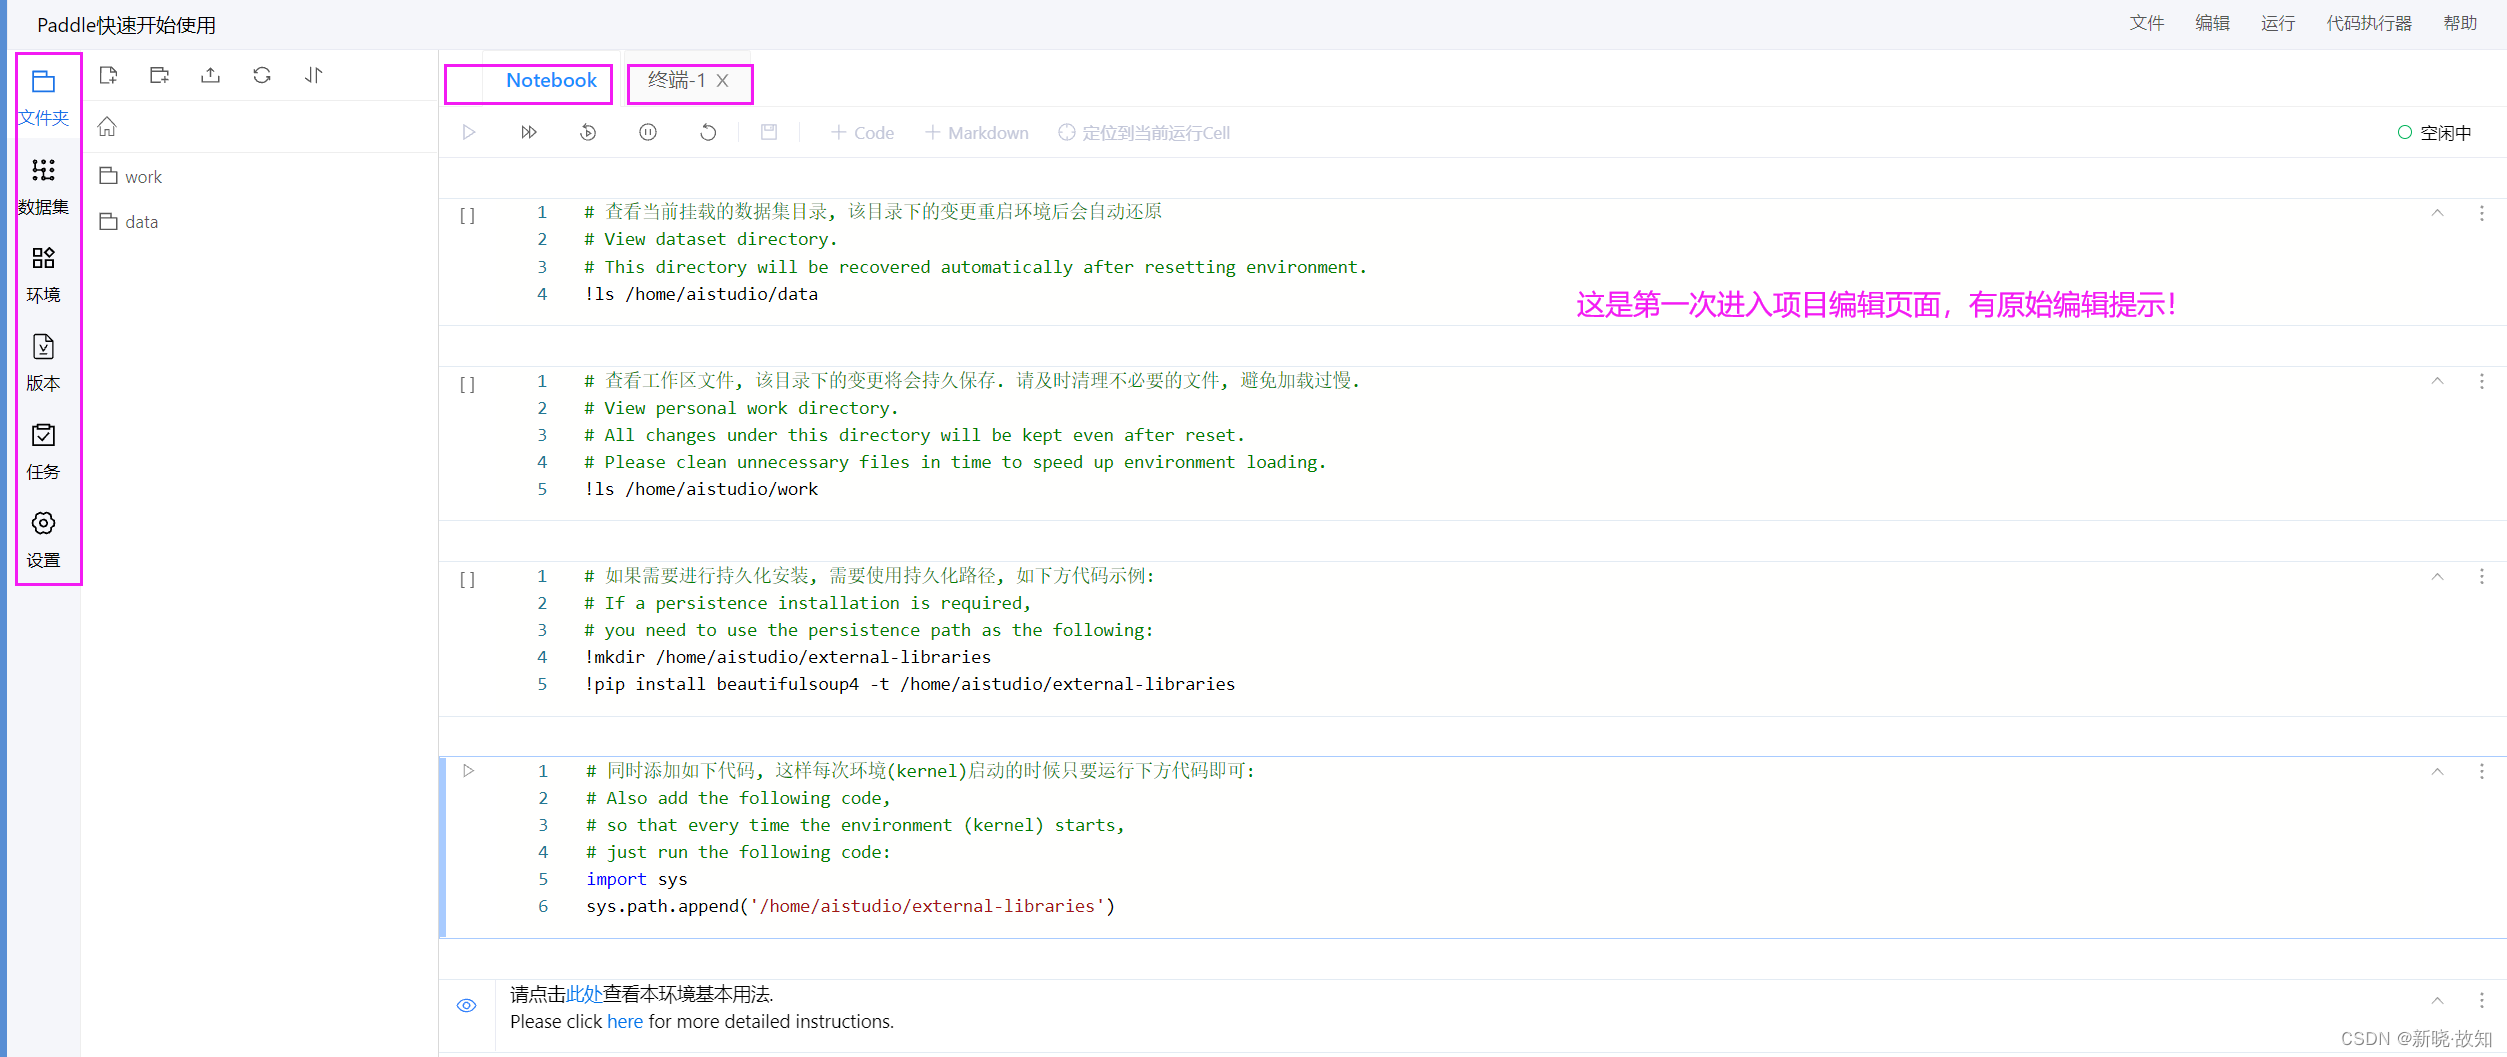
Task: Go to home directory icon
Action: point(107,127)
